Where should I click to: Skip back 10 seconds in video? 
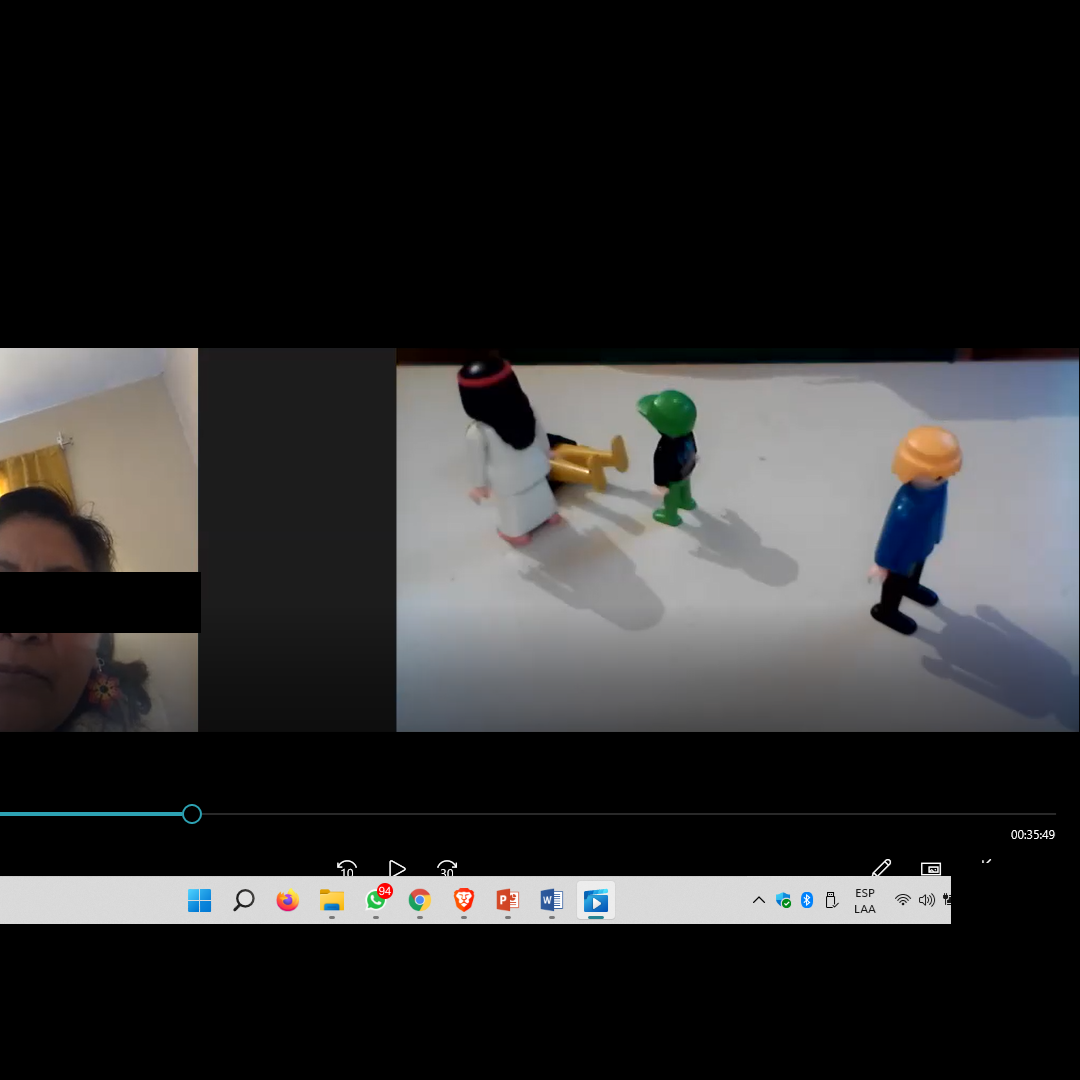coord(346,868)
